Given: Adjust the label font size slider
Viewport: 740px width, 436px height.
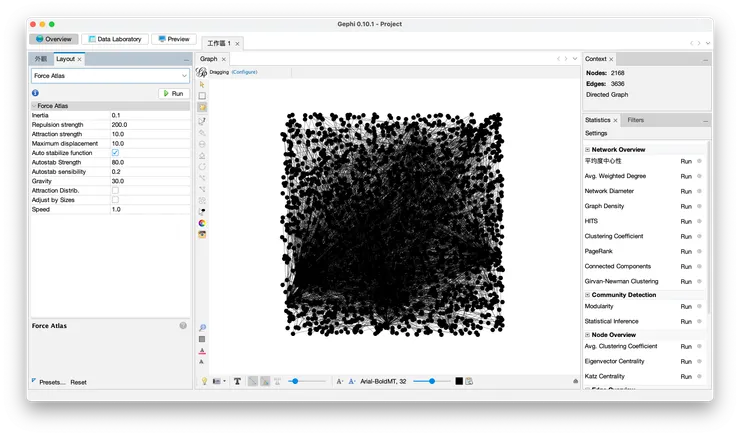Looking at the screenshot, I should 432,381.
